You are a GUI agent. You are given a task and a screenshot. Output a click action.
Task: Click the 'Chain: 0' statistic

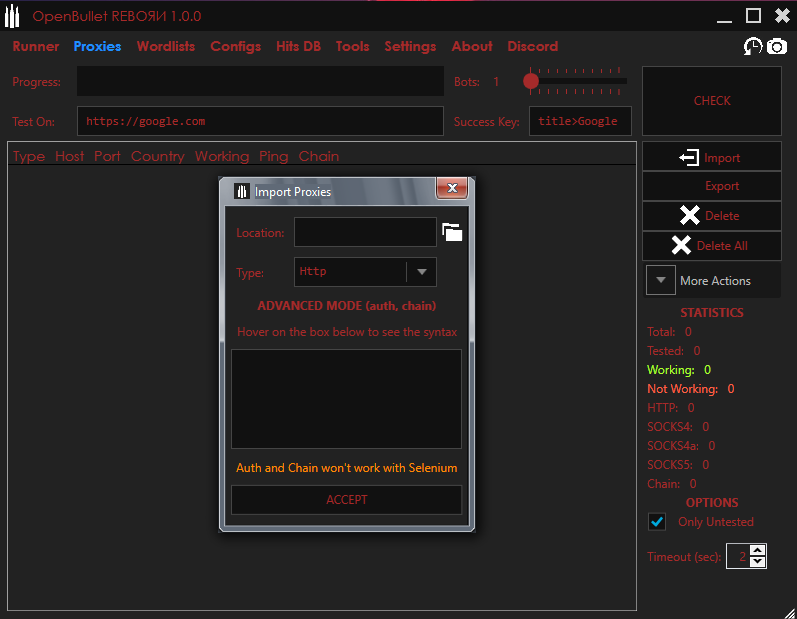point(672,483)
